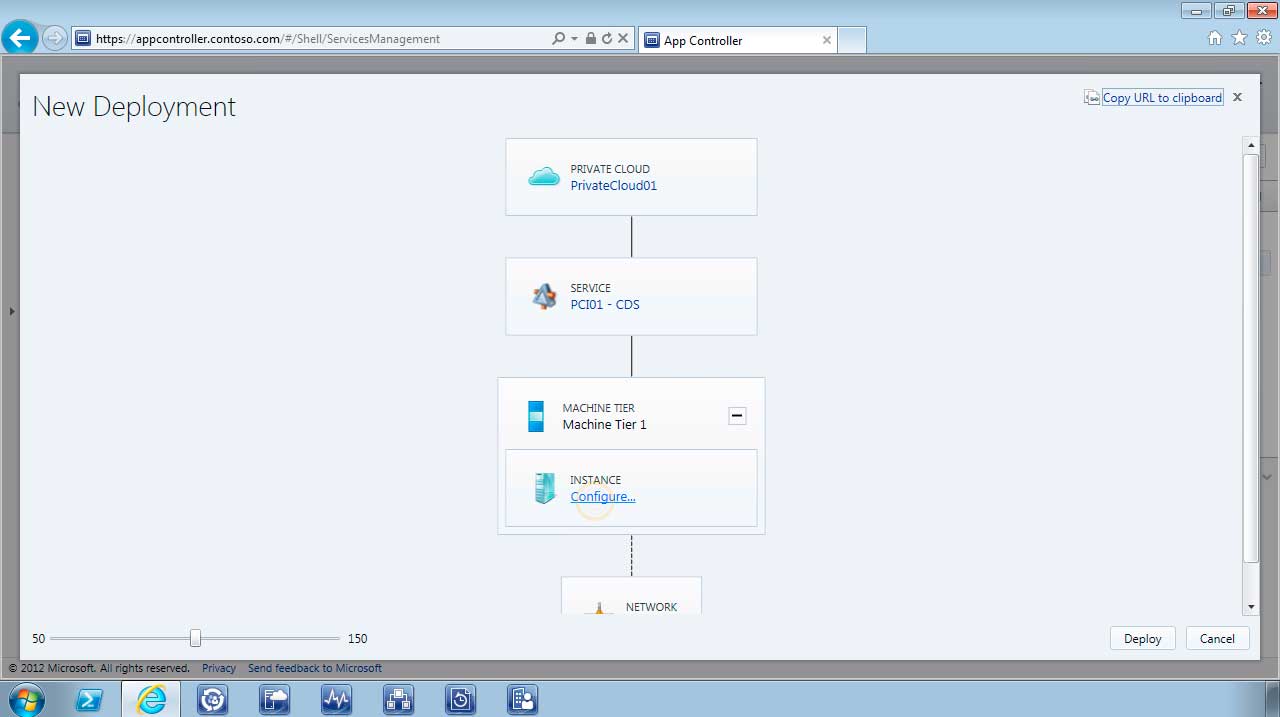The image size is (1280, 717).
Task: Close the App Controller browser tab
Action: [x=826, y=40]
